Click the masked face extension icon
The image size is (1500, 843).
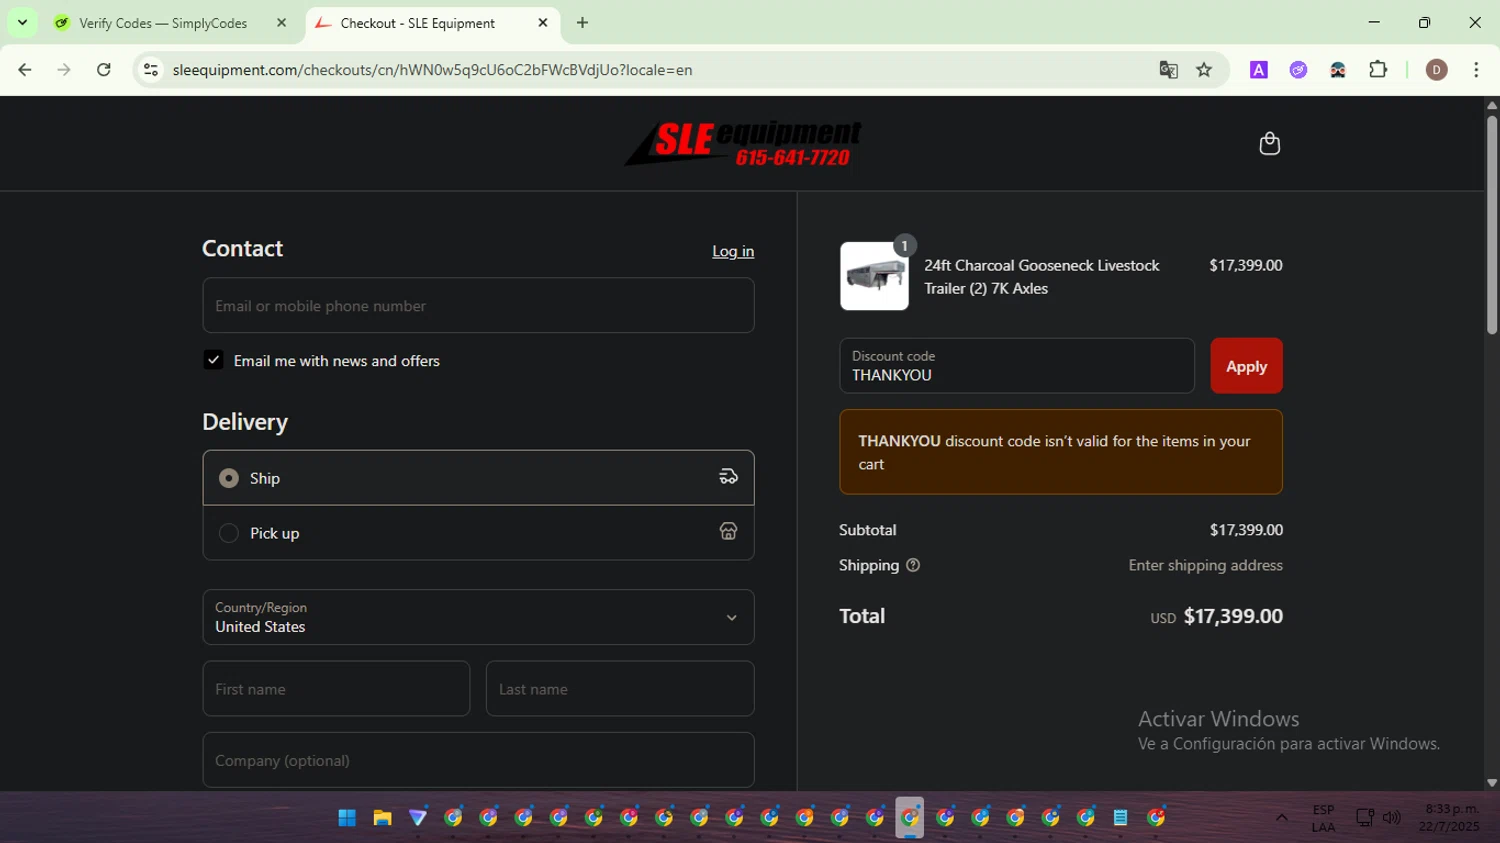point(1338,70)
